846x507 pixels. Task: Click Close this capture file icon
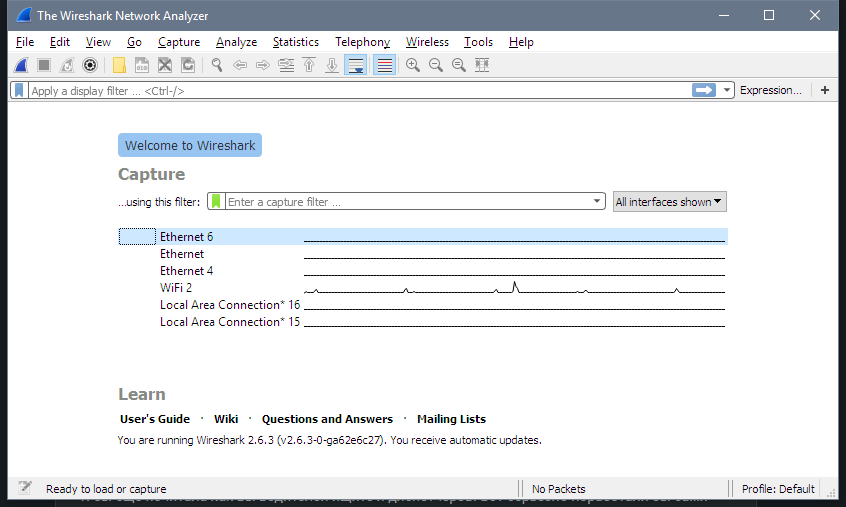click(165, 65)
